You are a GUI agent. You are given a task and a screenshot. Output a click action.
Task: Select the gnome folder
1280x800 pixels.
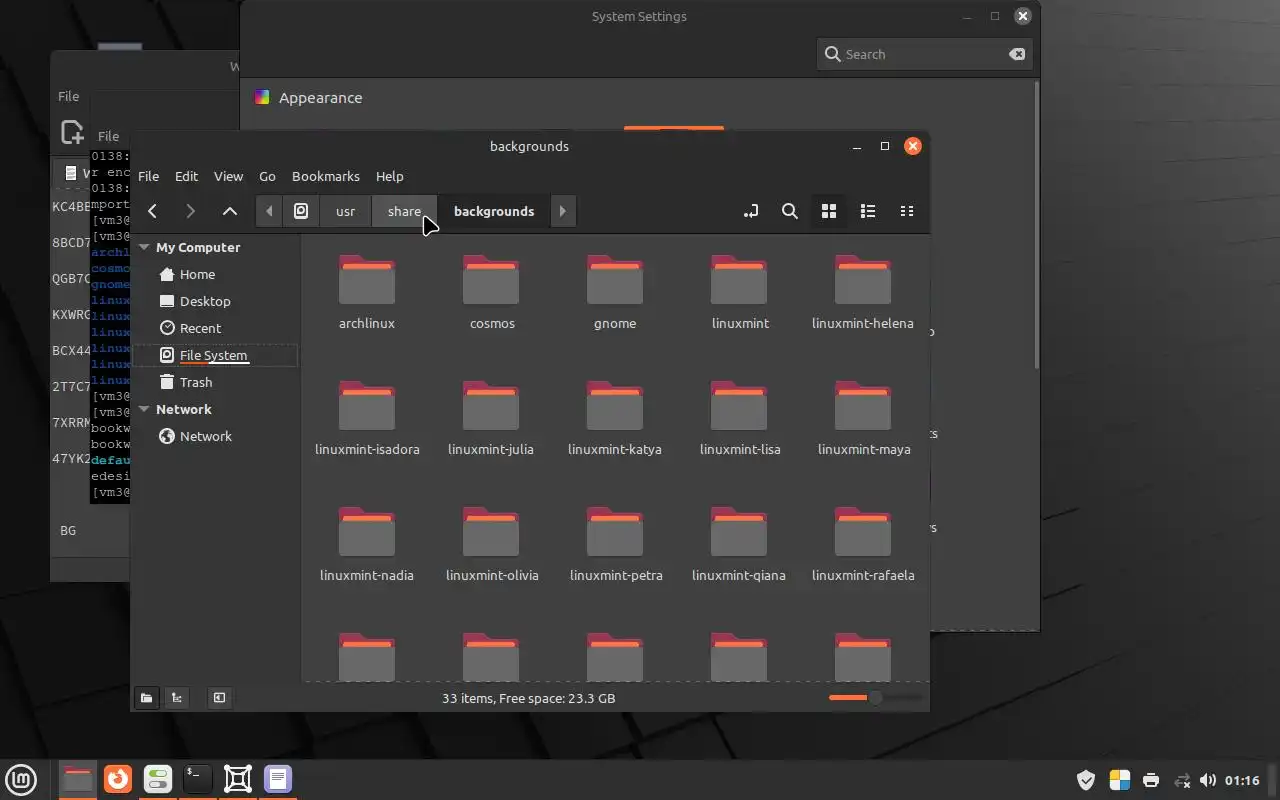click(615, 292)
